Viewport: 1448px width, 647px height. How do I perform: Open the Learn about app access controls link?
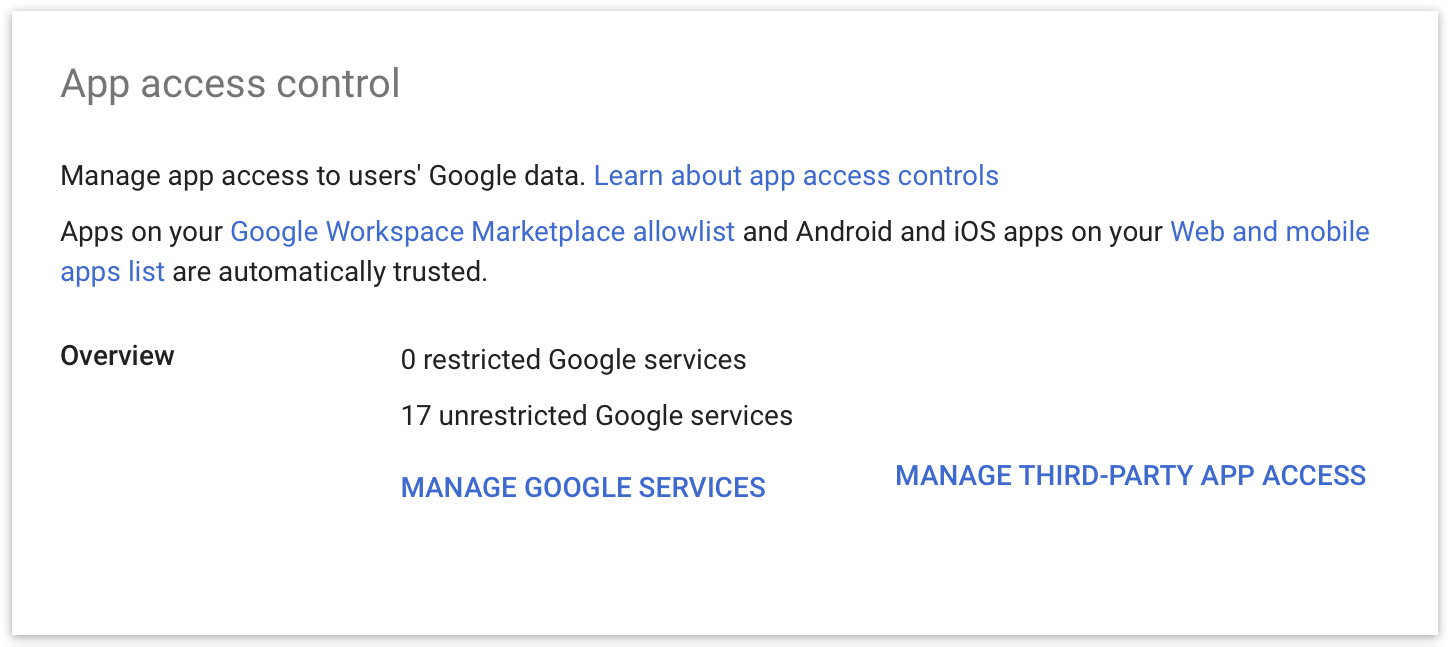[x=795, y=176]
